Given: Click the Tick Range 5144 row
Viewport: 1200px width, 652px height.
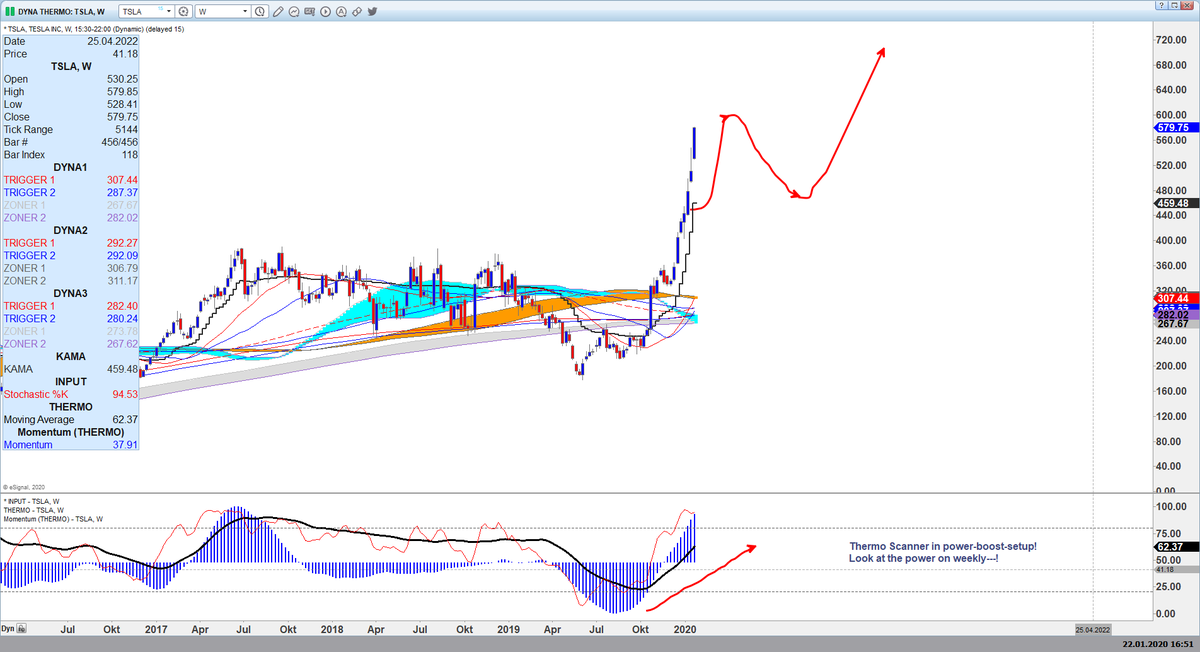Looking at the screenshot, I should [x=70, y=129].
